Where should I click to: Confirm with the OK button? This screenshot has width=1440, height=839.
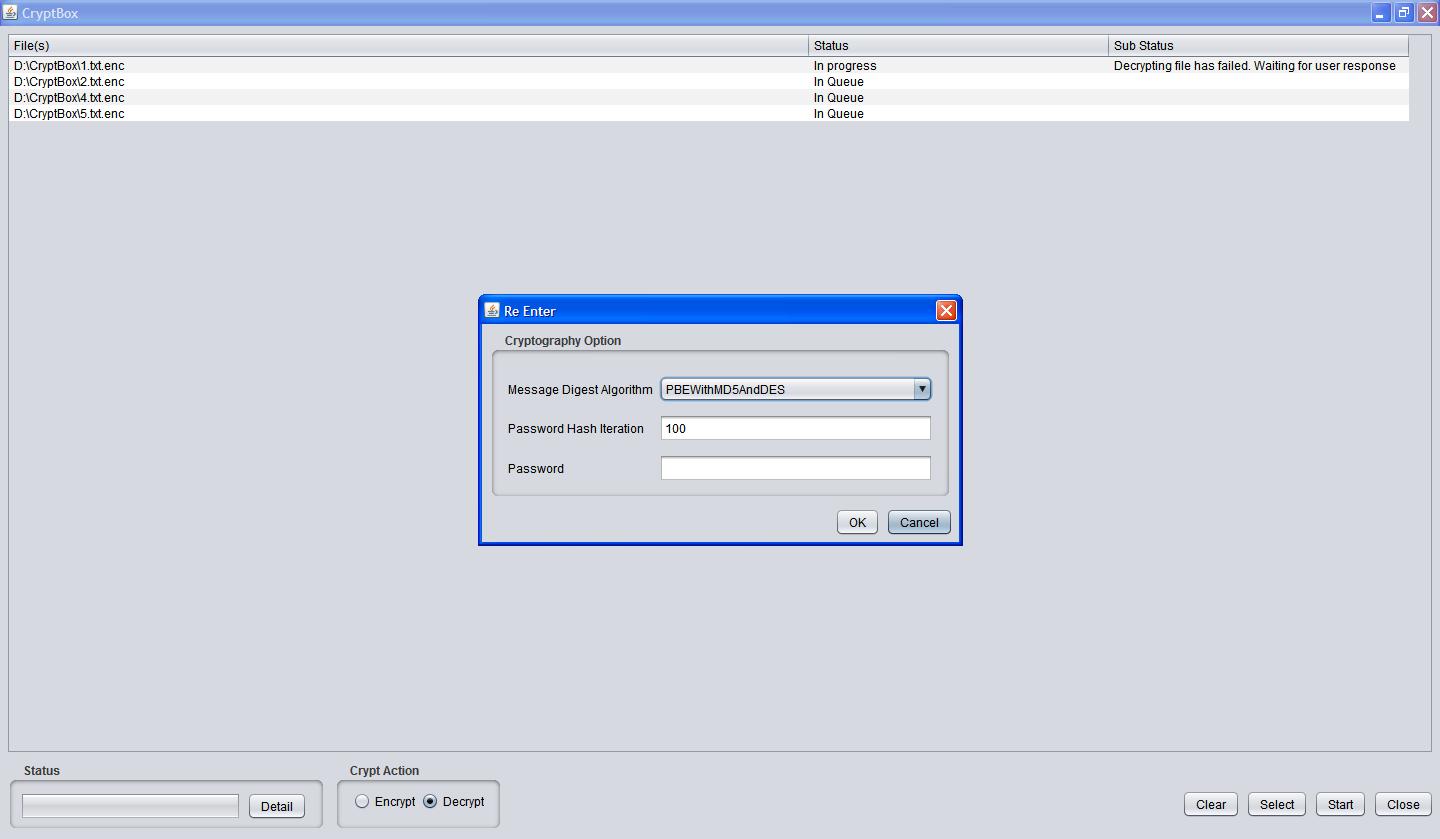click(x=857, y=522)
